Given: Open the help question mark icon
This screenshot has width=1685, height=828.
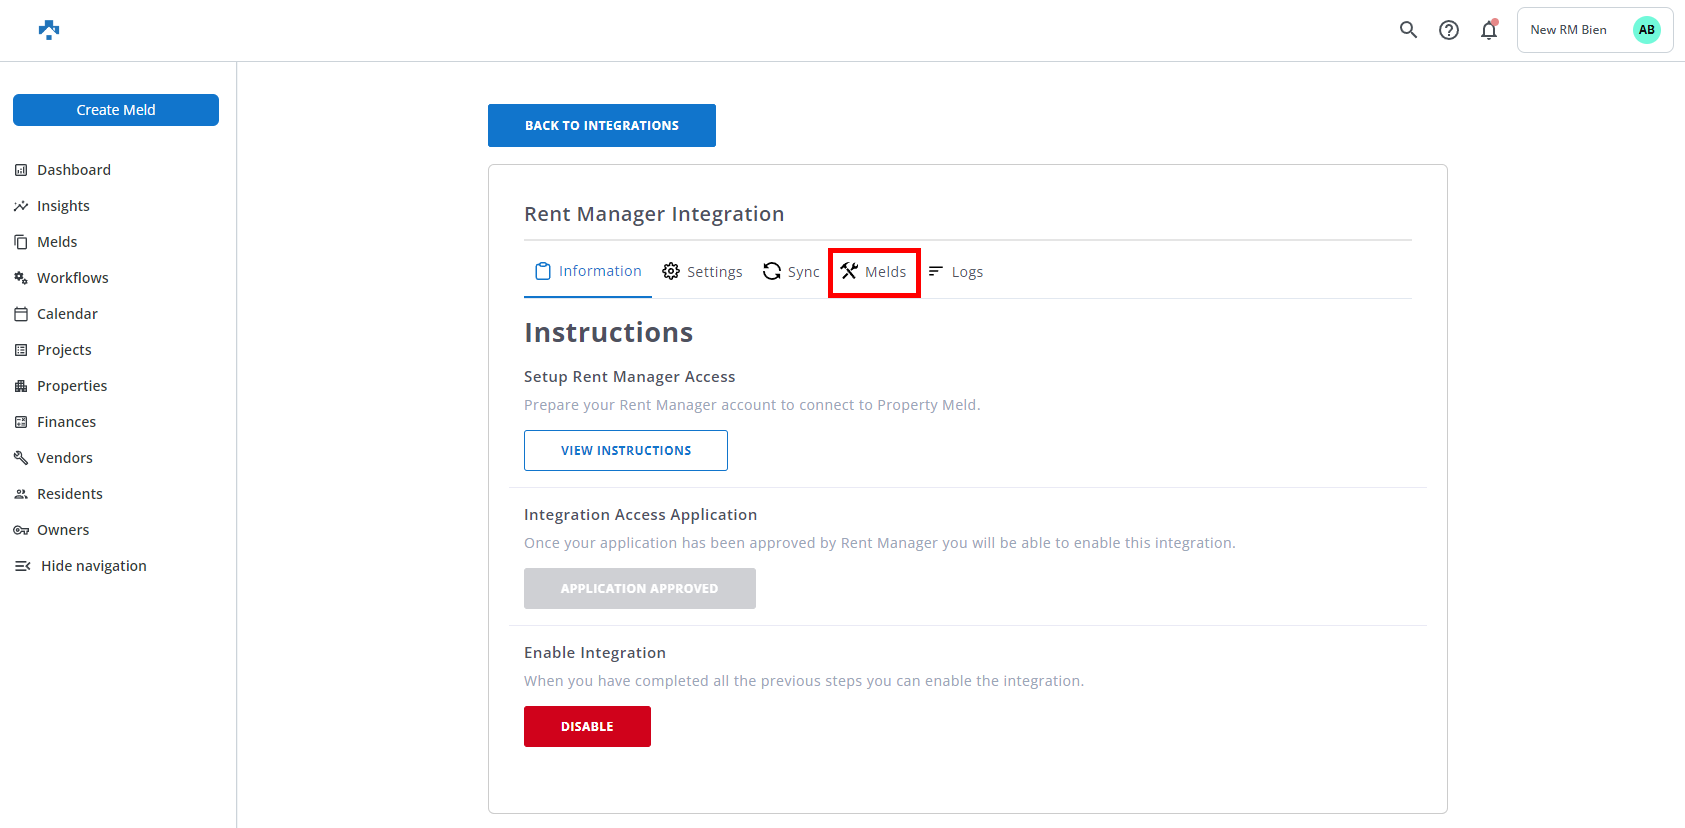Looking at the screenshot, I should (x=1448, y=30).
